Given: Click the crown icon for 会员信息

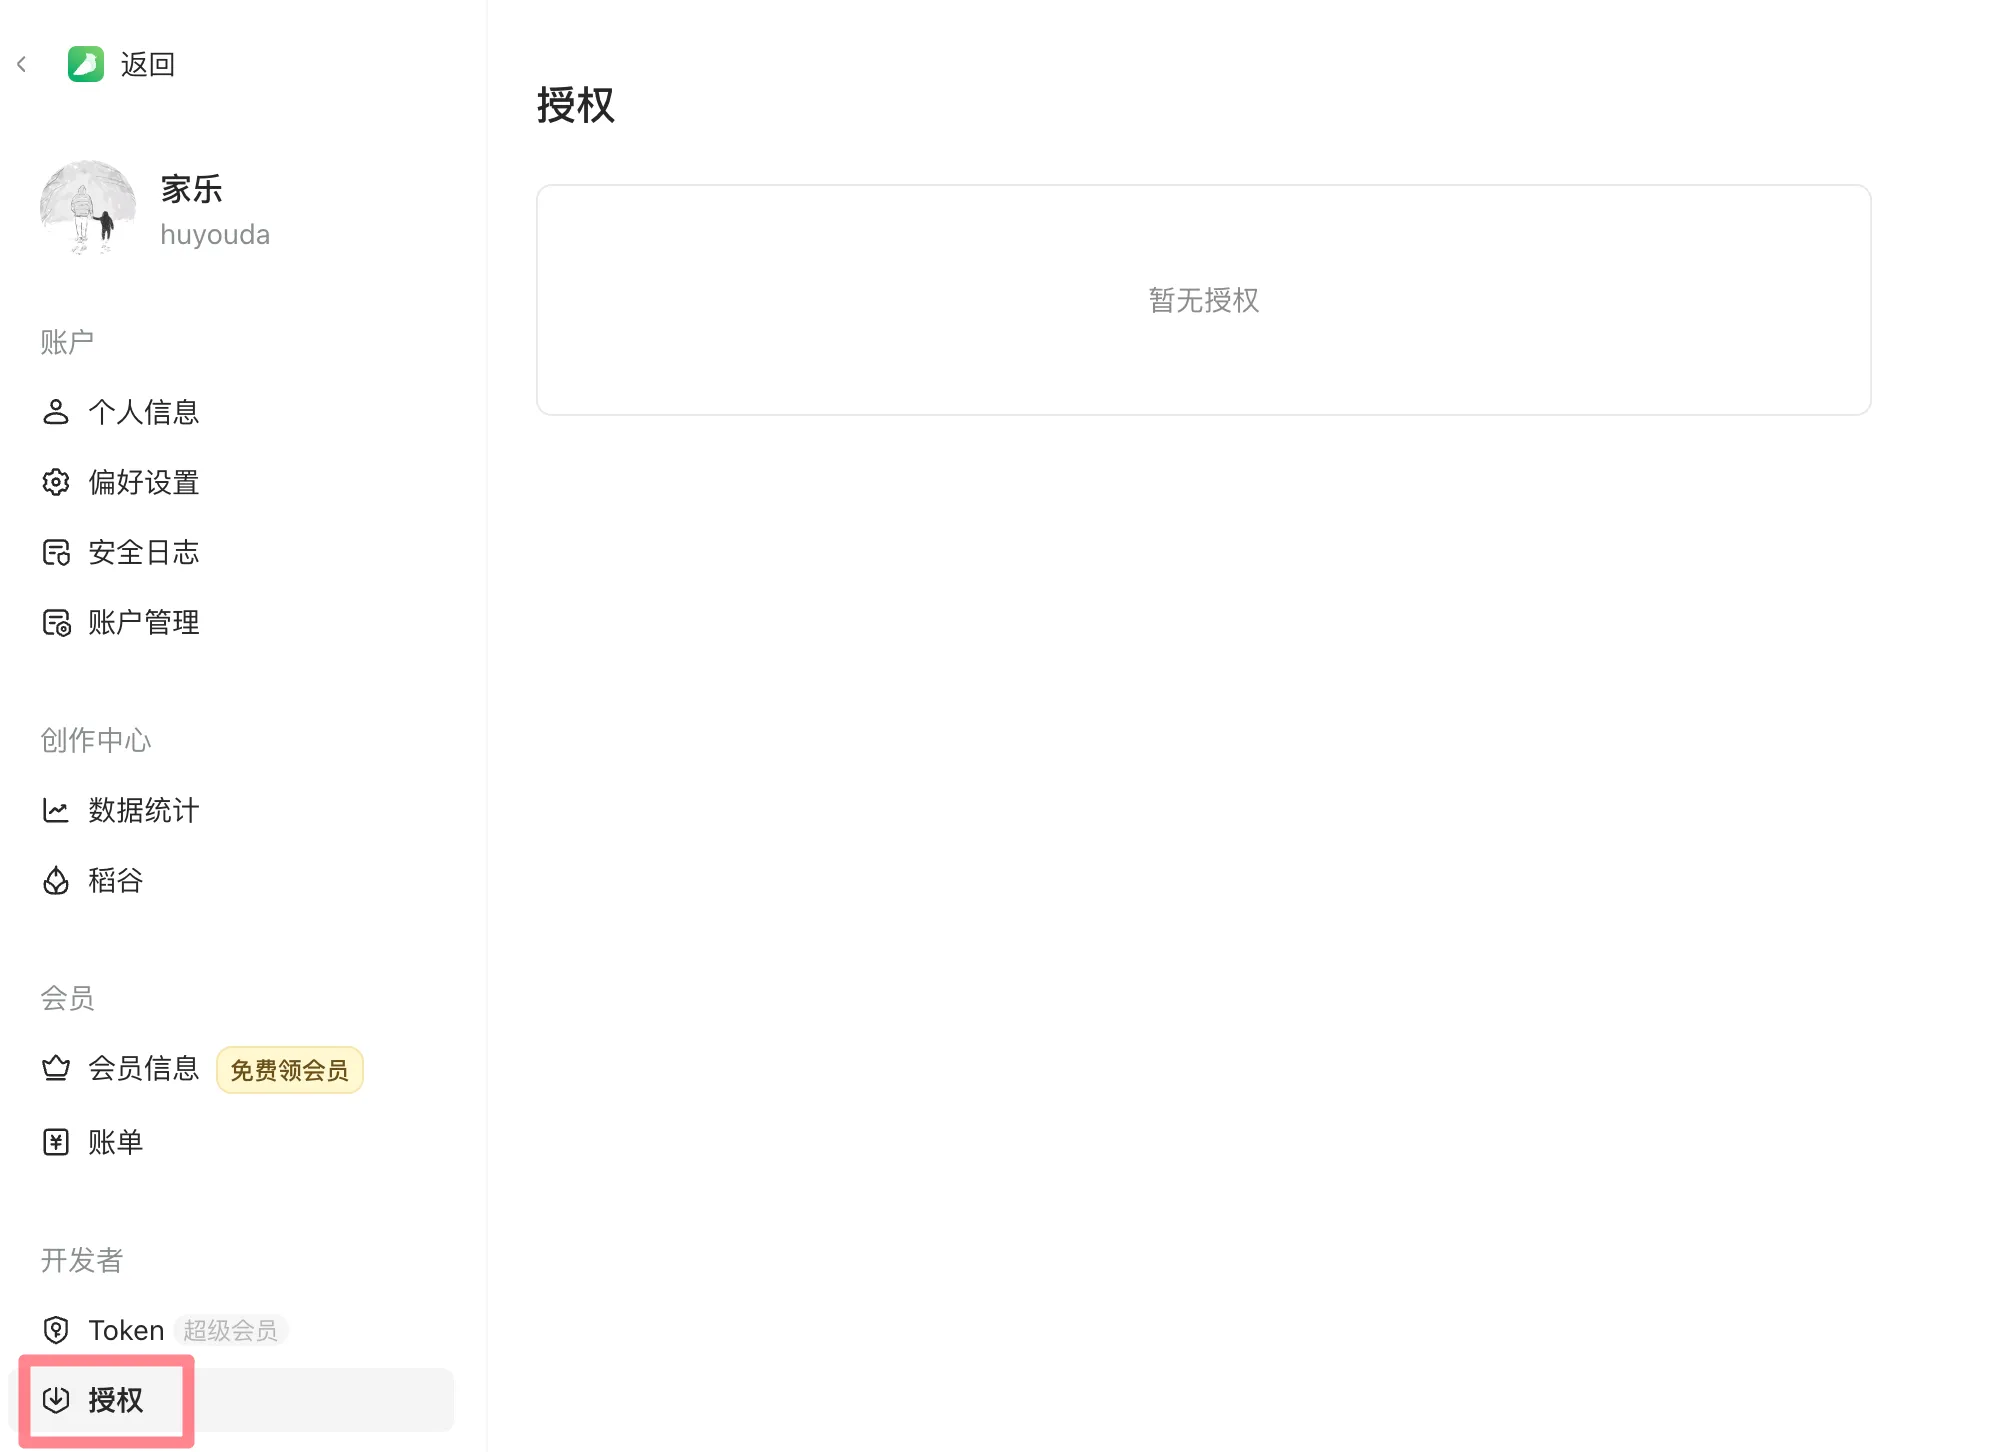Looking at the screenshot, I should (56, 1068).
